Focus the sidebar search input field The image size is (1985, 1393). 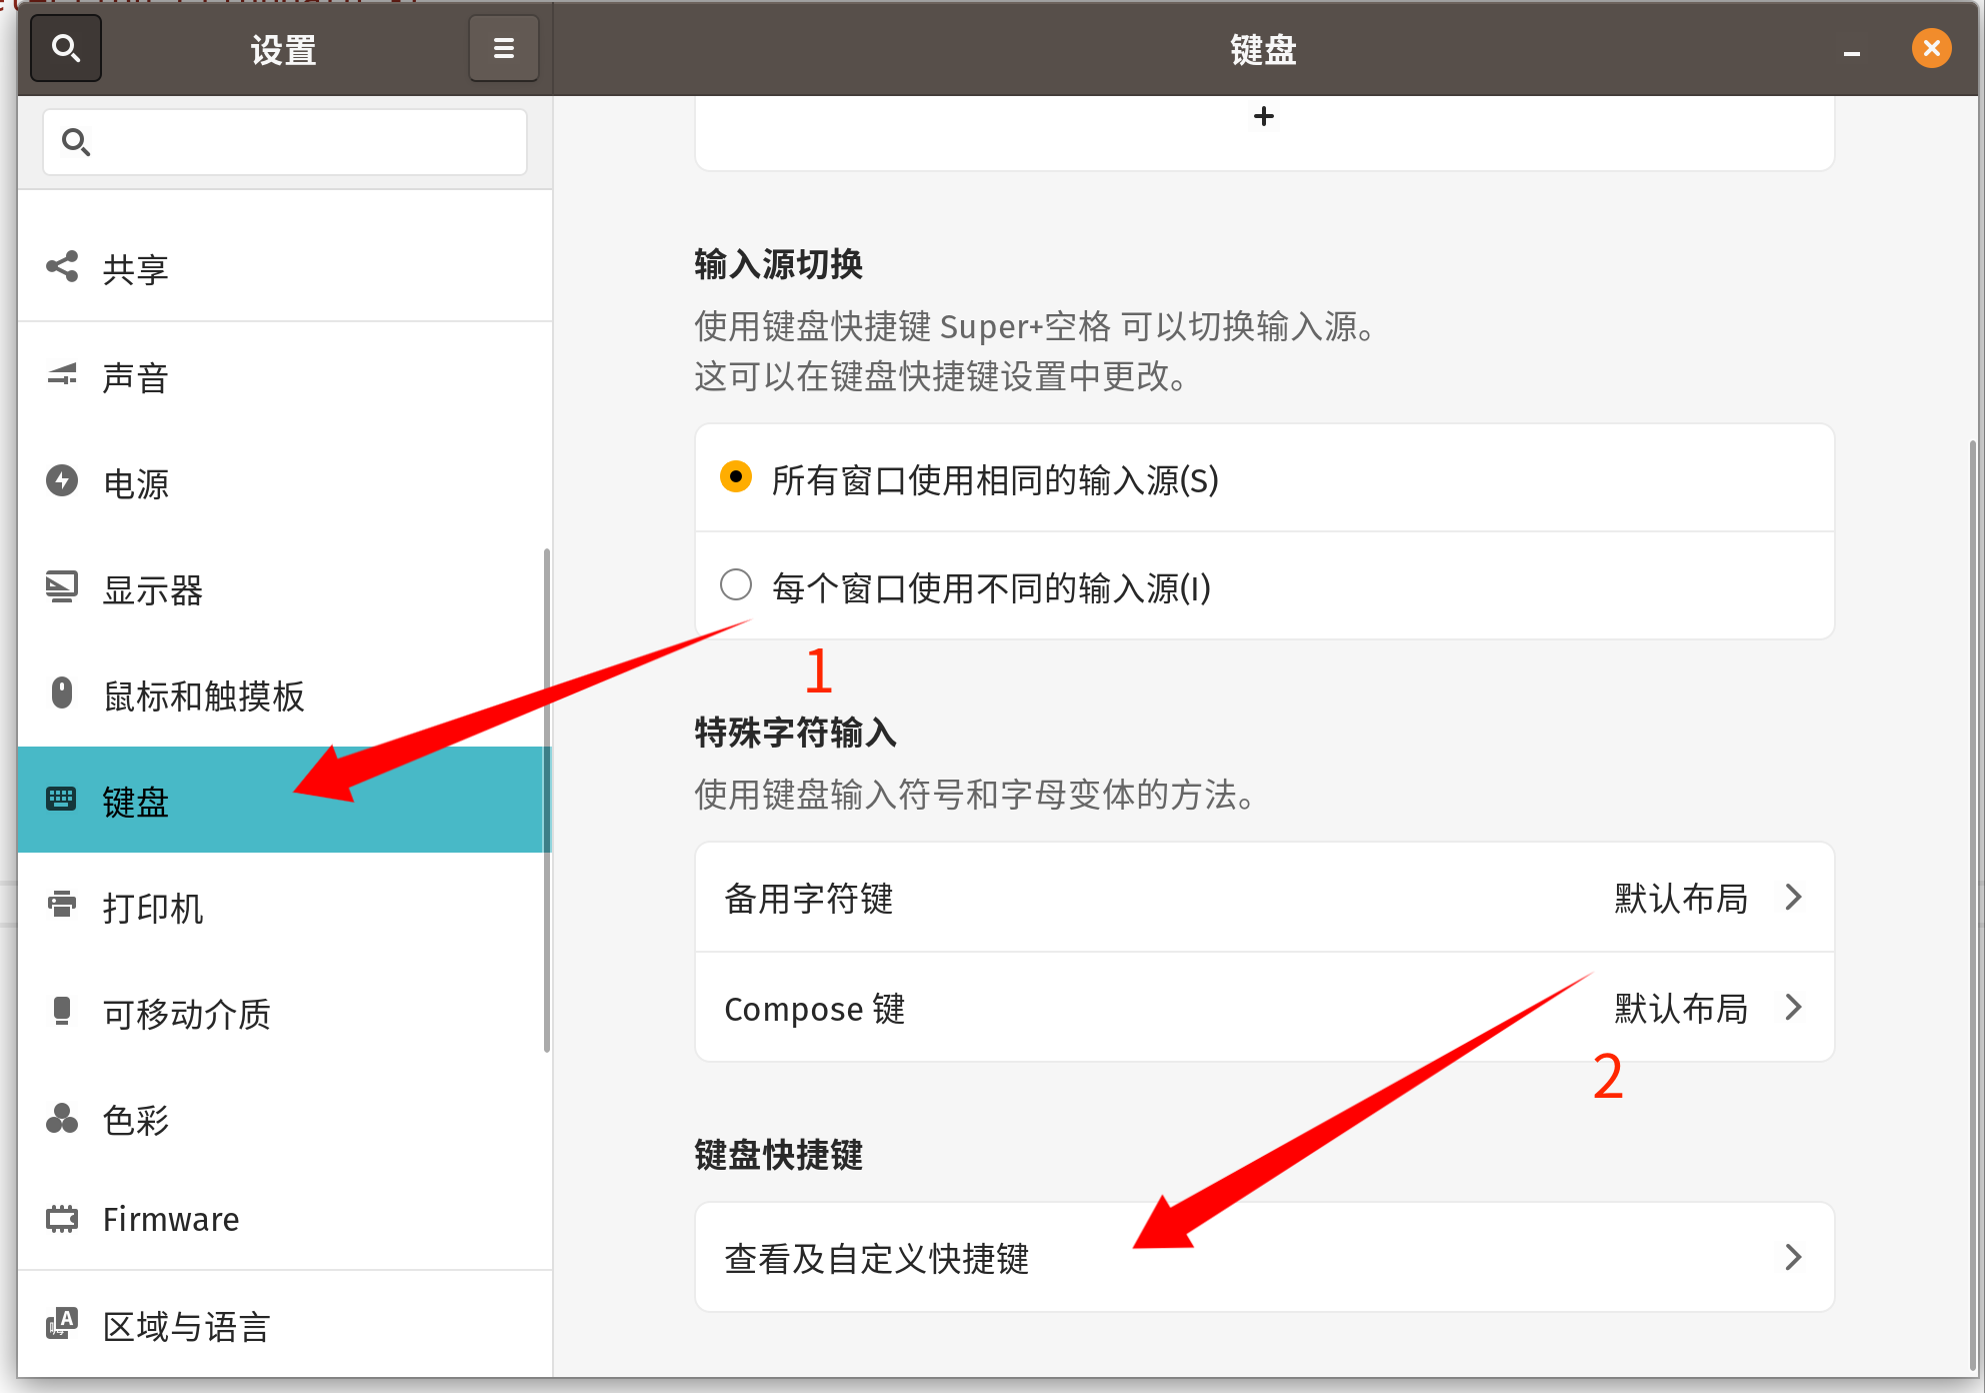[x=285, y=142]
